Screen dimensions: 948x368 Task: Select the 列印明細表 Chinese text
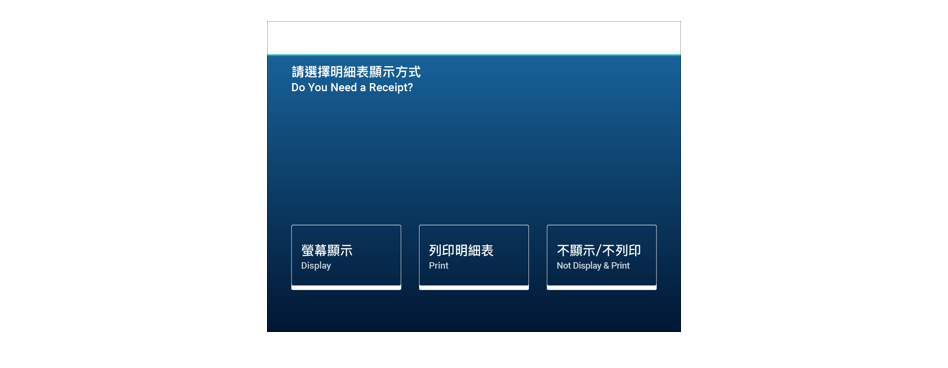[461, 250]
